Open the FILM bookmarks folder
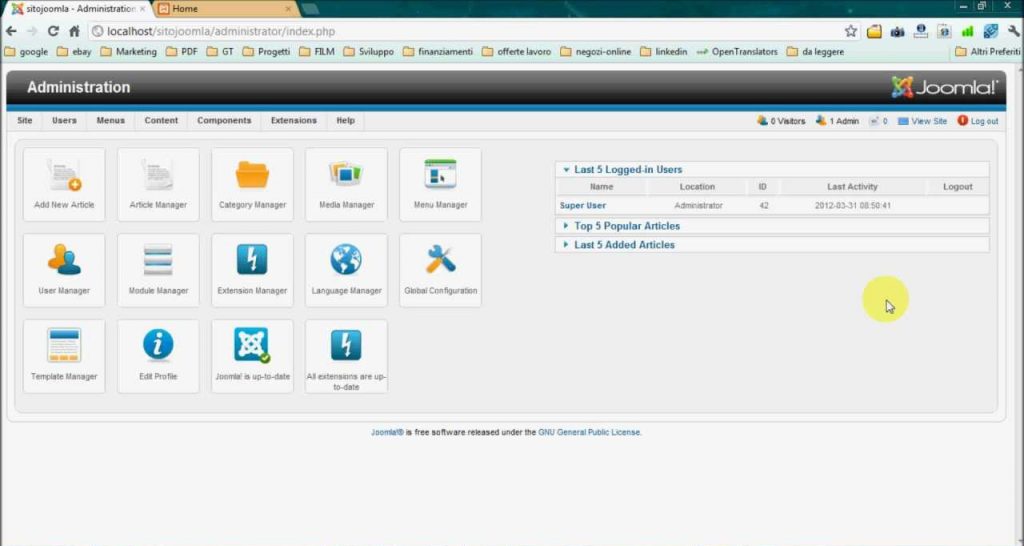Viewport: 1024px width, 546px height. pyautogui.click(x=317, y=52)
